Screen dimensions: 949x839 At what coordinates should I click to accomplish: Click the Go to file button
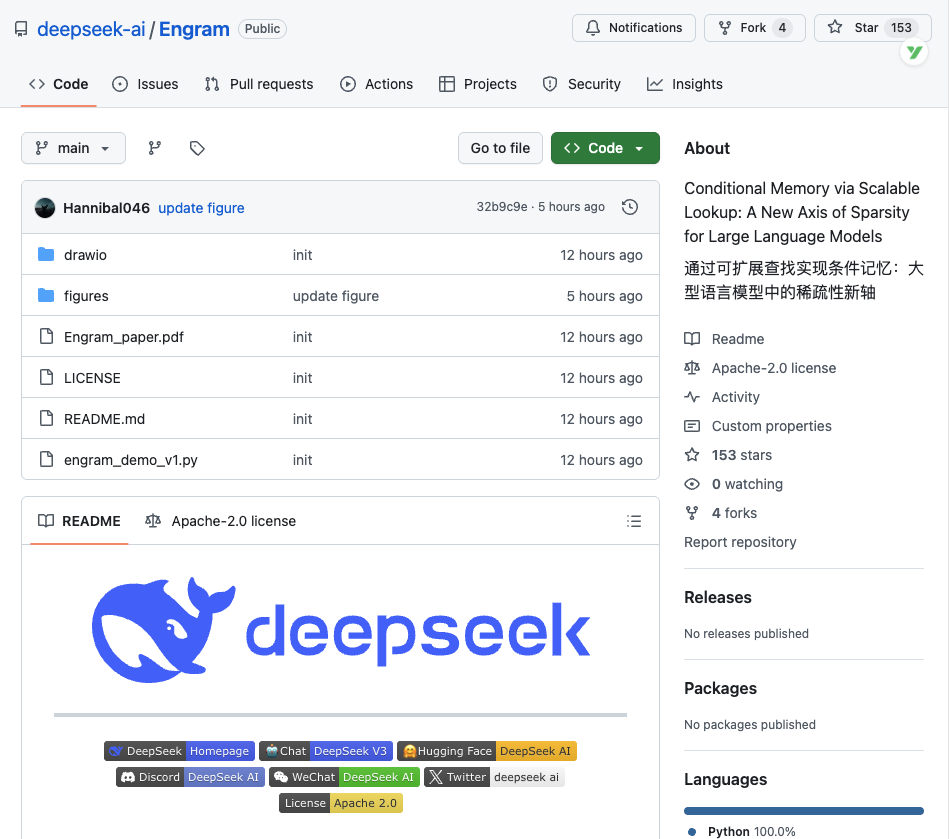pos(500,147)
